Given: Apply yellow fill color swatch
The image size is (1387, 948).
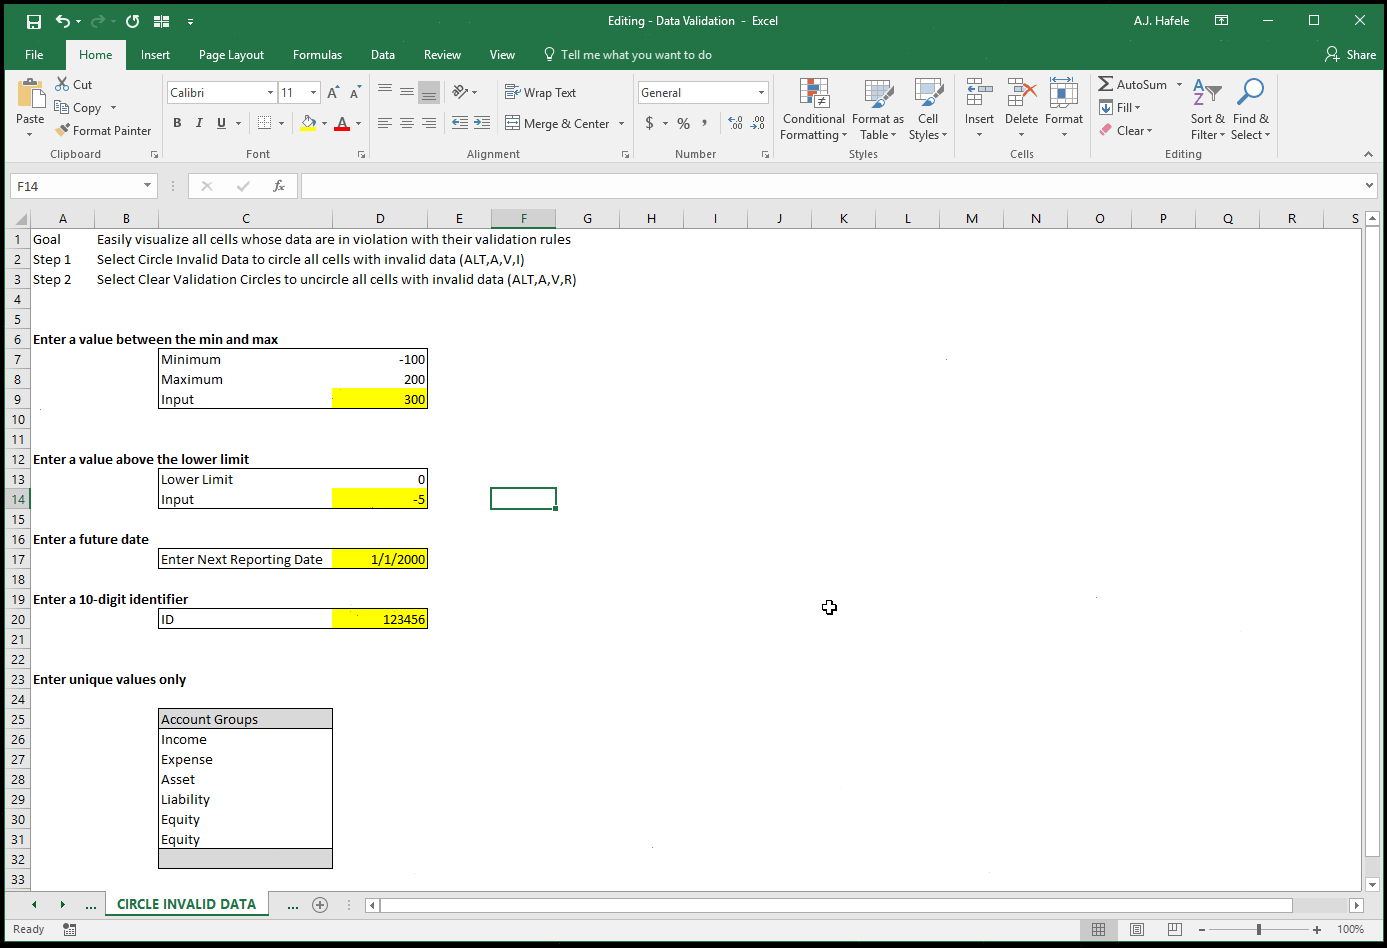Looking at the screenshot, I should click(308, 123).
